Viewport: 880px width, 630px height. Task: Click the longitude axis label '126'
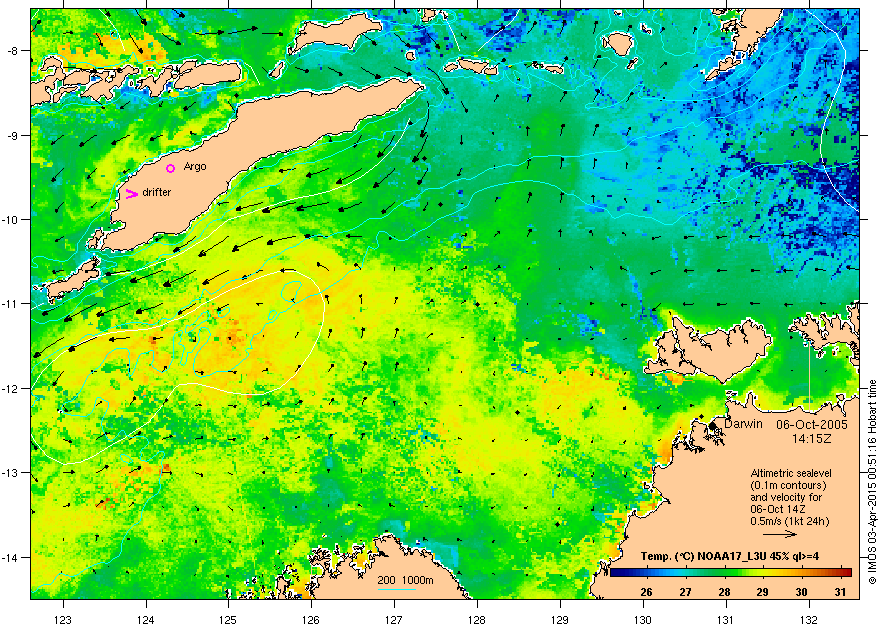311,620
